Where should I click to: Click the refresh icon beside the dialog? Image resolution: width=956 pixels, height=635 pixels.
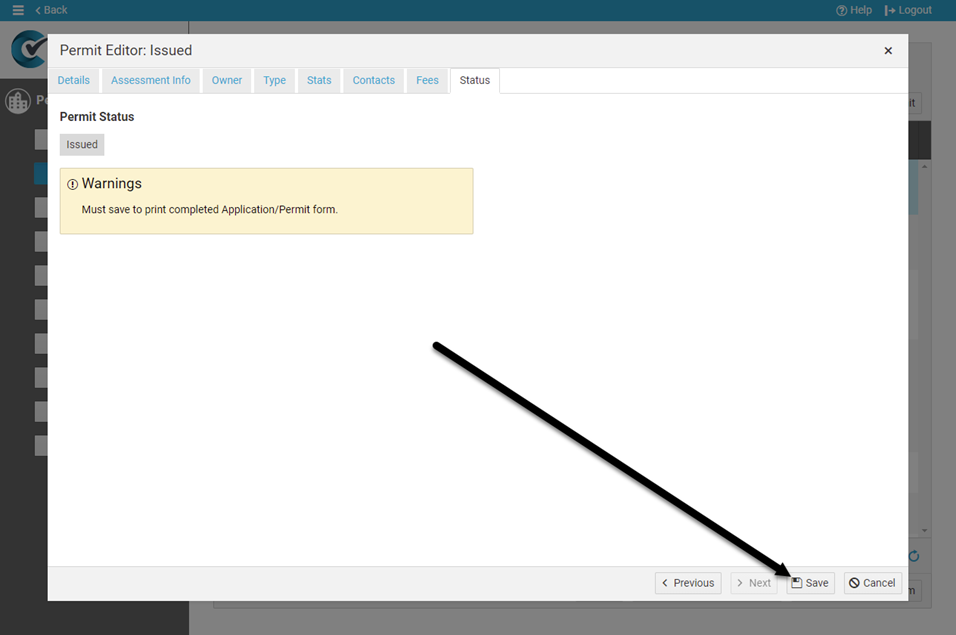pos(912,555)
